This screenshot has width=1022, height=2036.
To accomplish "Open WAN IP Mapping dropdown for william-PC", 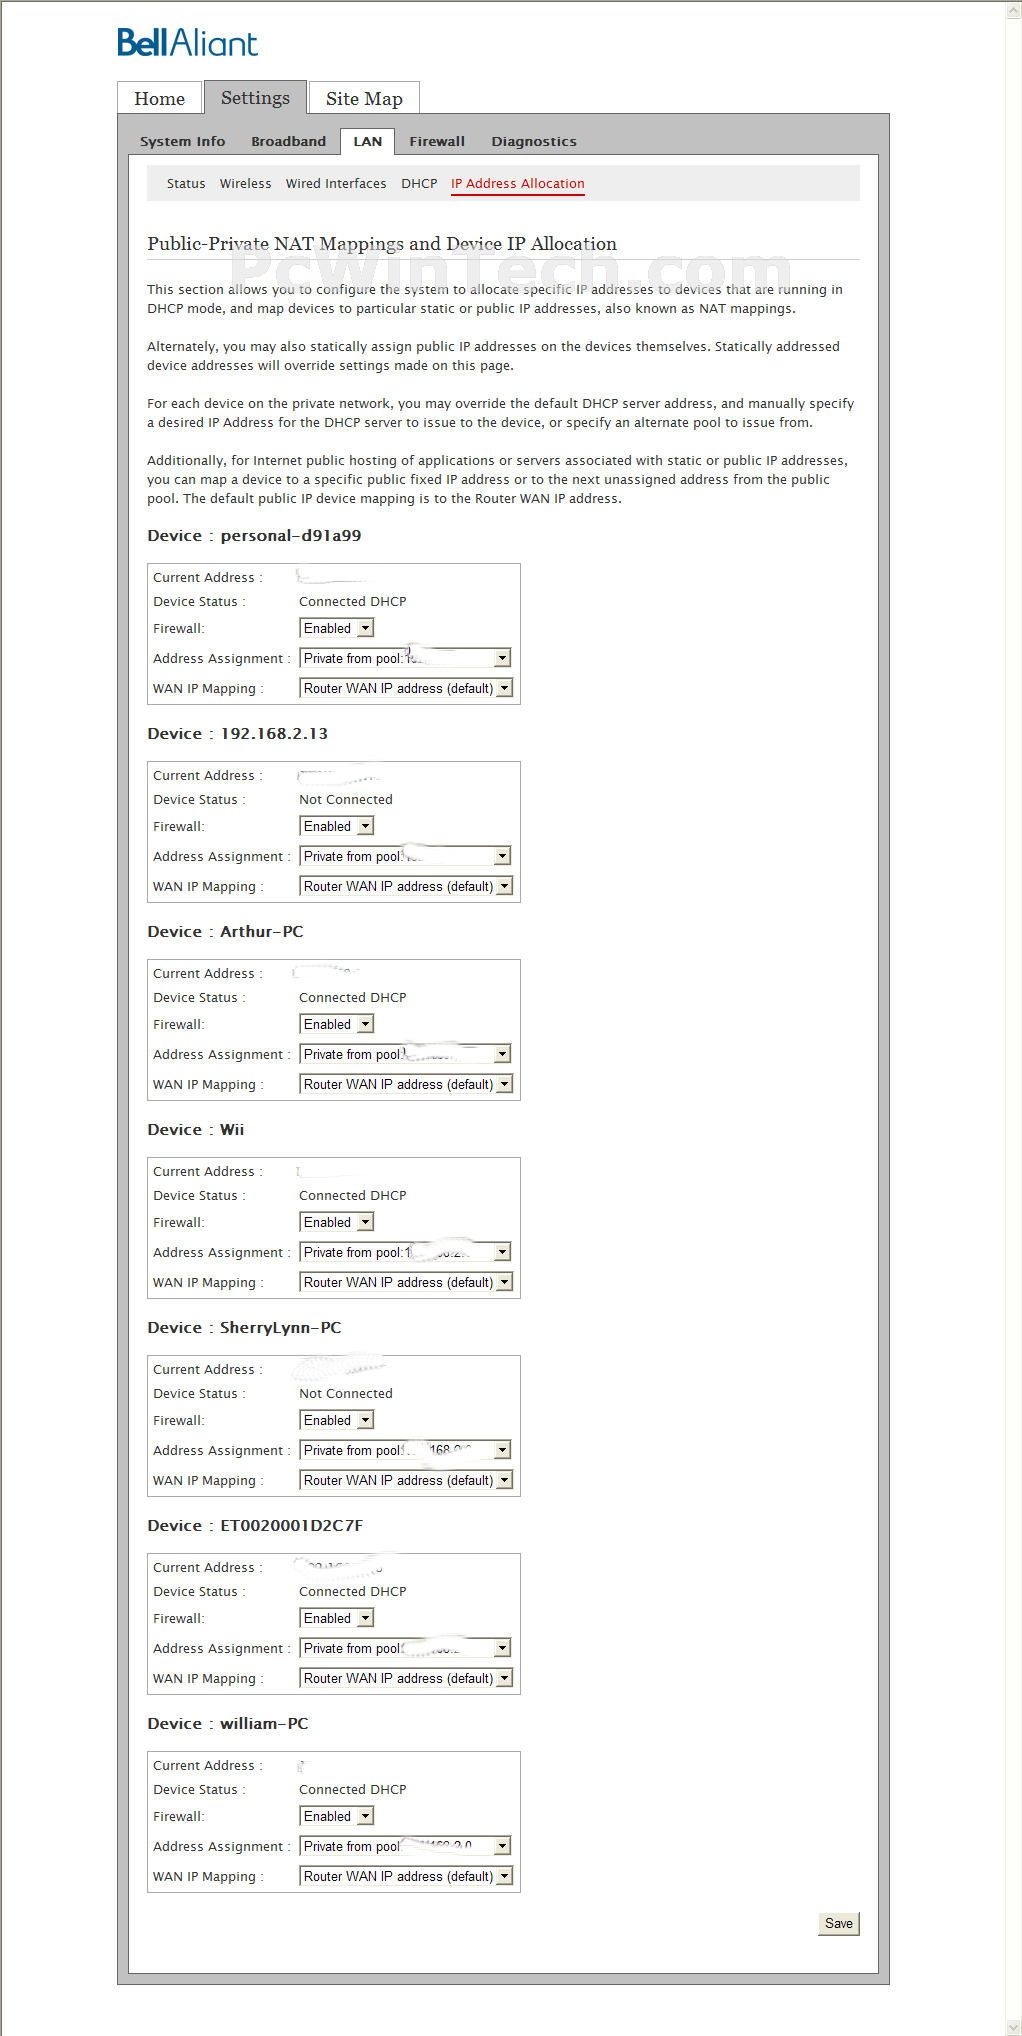I will 406,1876.
